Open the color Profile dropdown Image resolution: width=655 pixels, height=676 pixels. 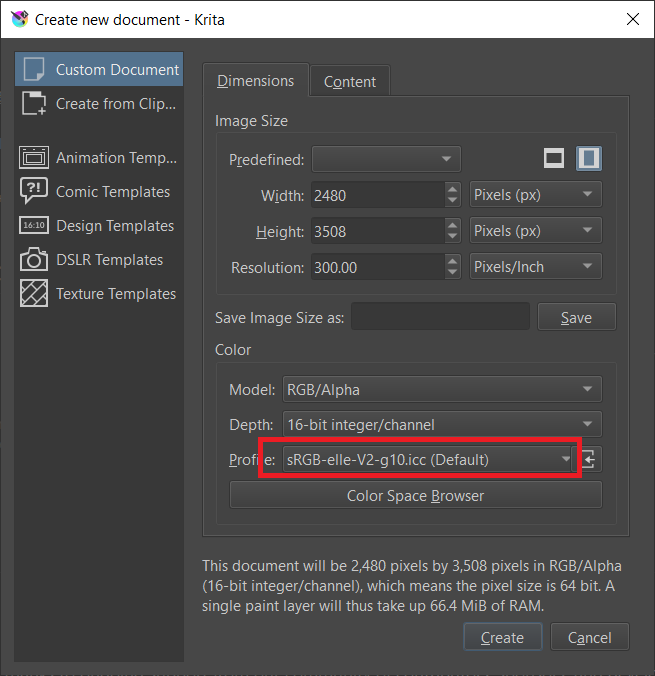tap(427, 459)
